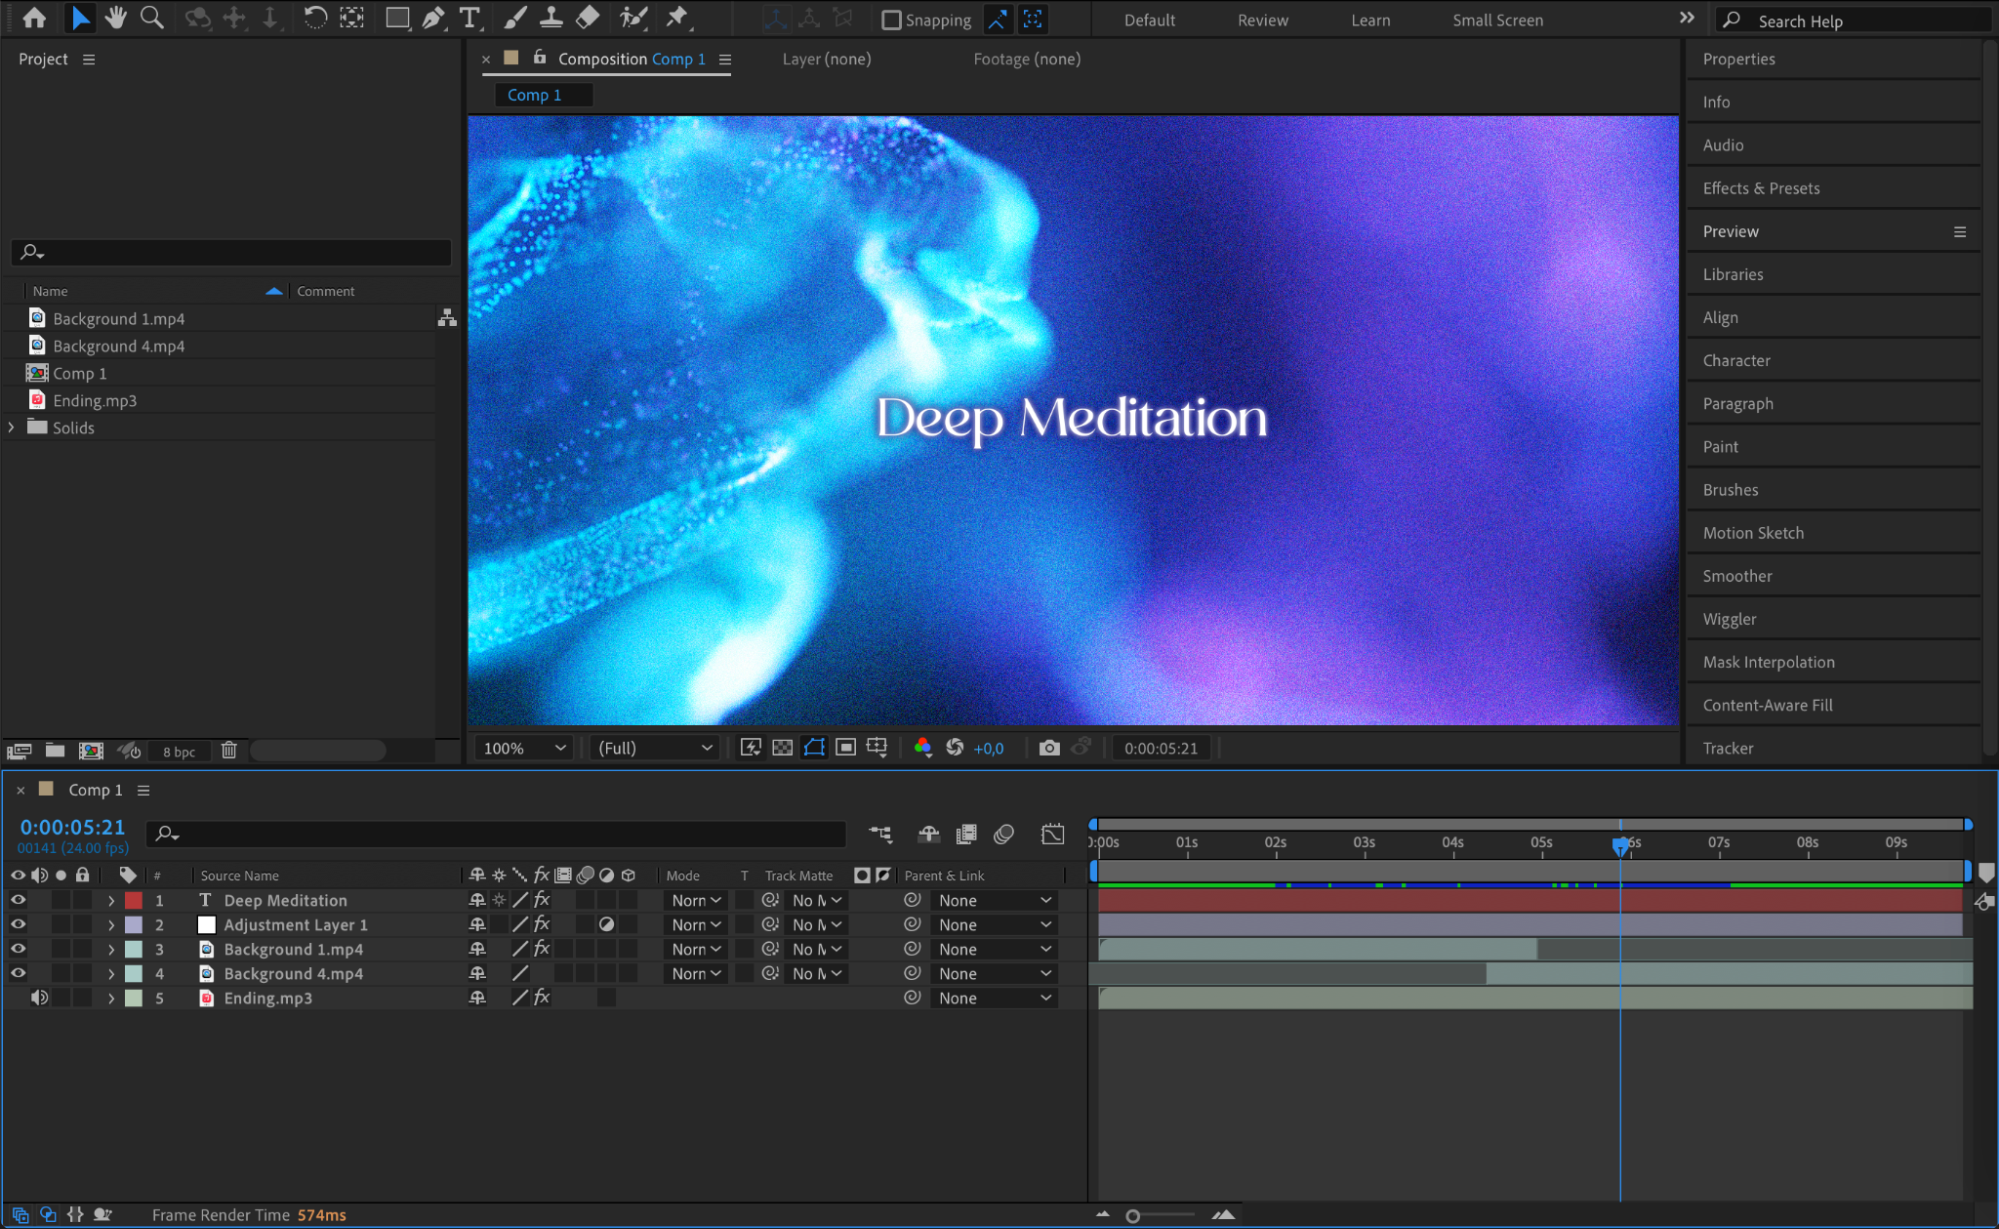
Task: Select the Rotation tool
Action: 315,17
